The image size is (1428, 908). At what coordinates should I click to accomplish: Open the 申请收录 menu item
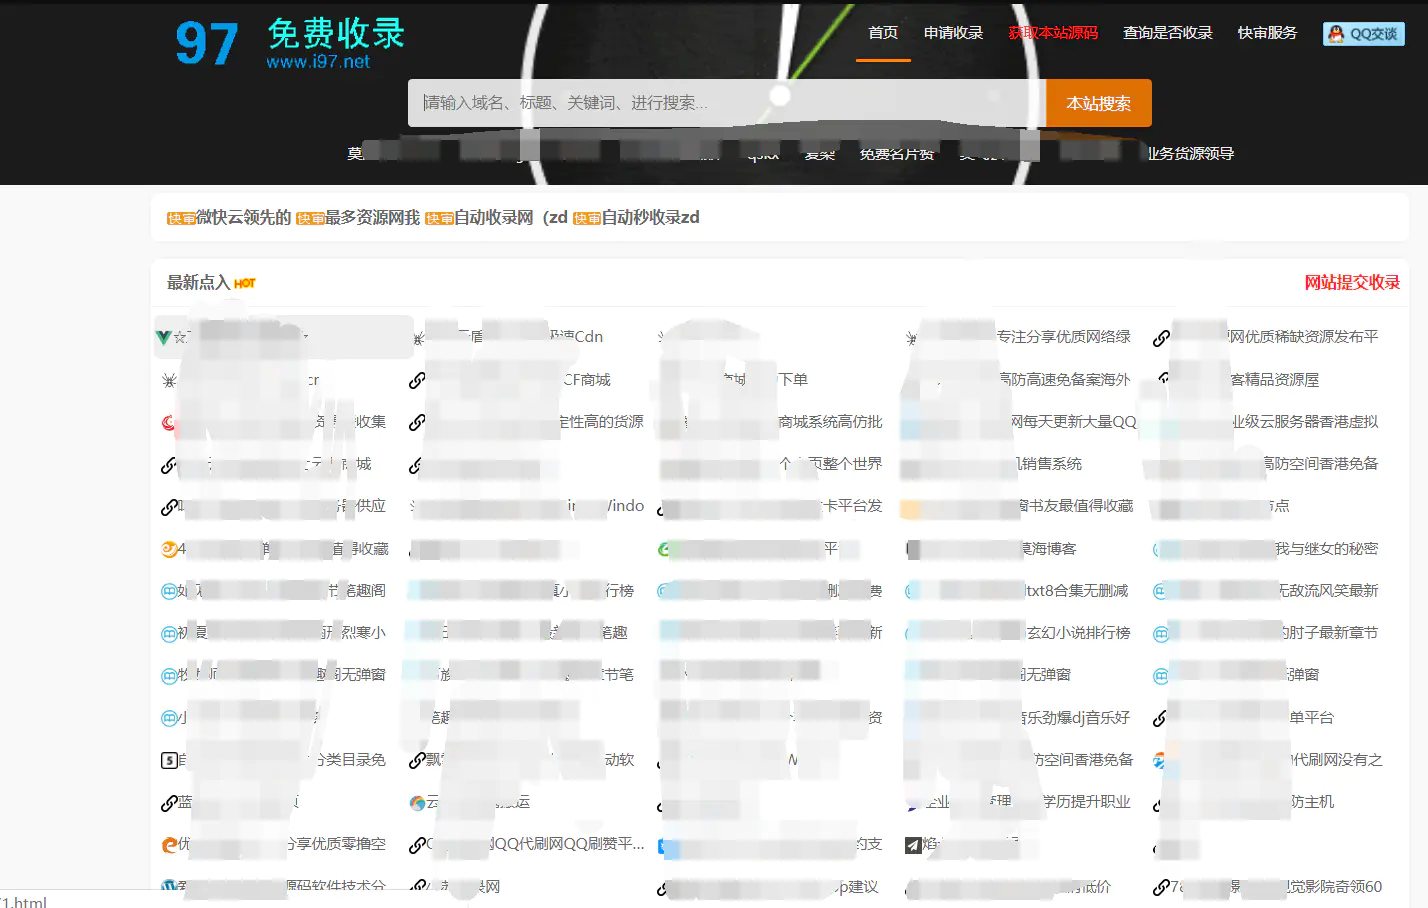(x=952, y=31)
